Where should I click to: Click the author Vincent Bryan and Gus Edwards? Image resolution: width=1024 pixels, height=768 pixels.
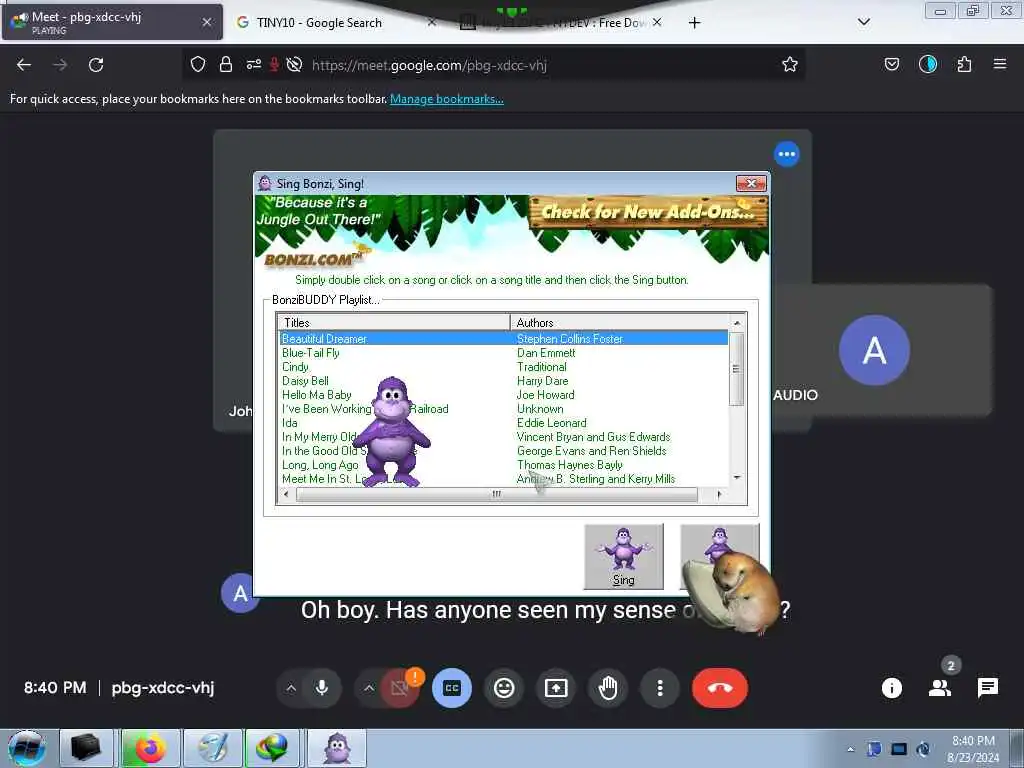[x=594, y=437]
